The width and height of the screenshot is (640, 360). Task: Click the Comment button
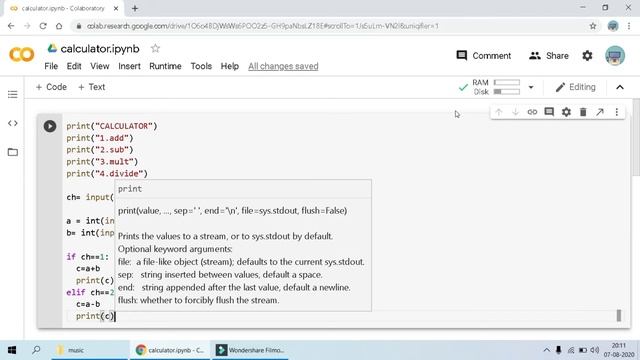pos(484,56)
